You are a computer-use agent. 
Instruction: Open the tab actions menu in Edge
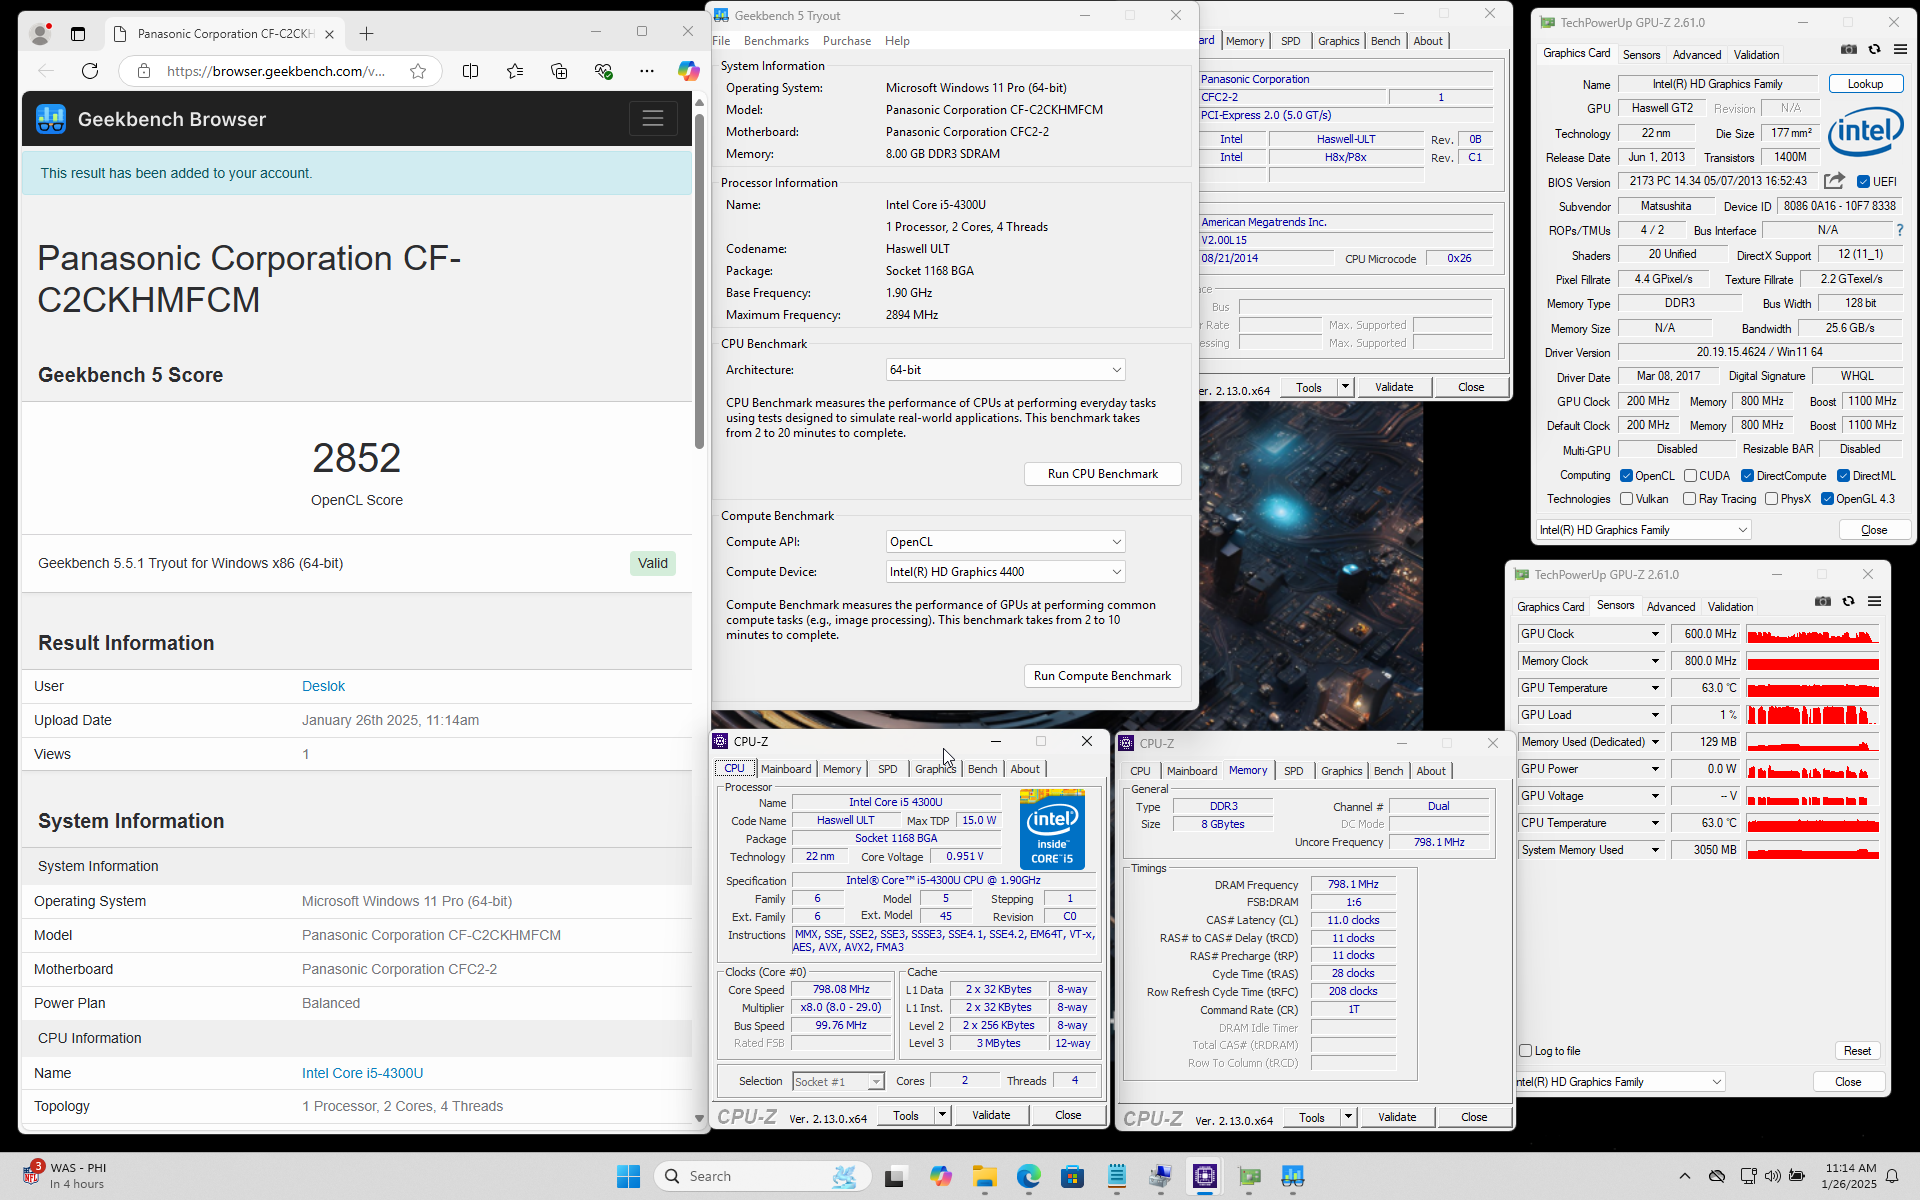(78, 33)
